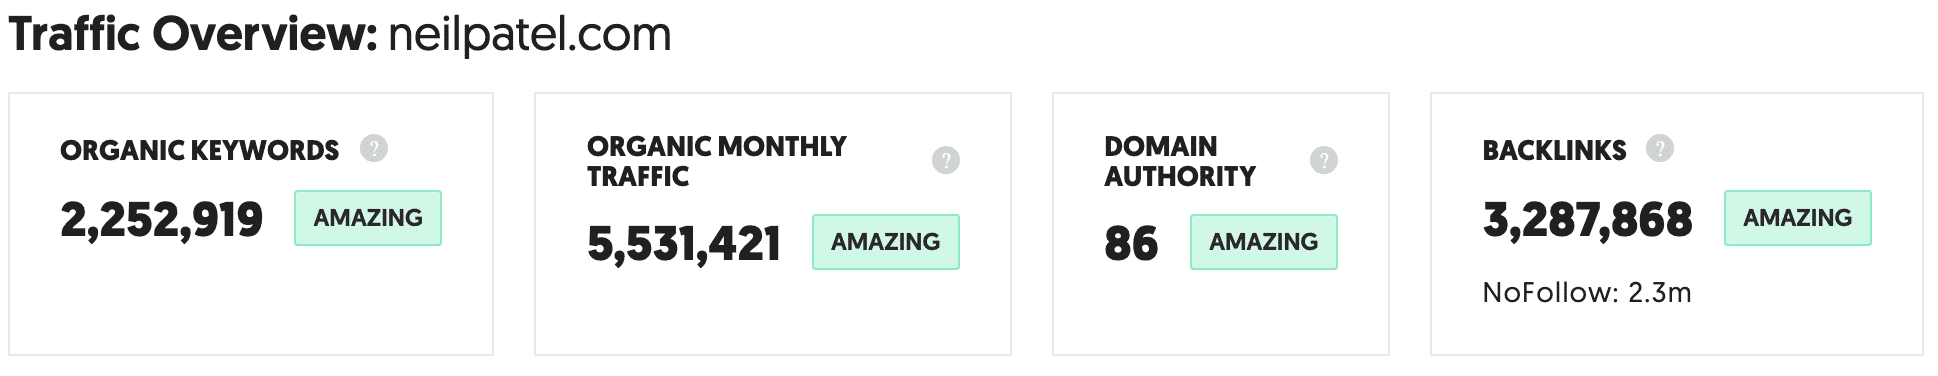Open the Organic Keywords help icon
Viewport: 1938px width, 376px height.
click(374, 149)
